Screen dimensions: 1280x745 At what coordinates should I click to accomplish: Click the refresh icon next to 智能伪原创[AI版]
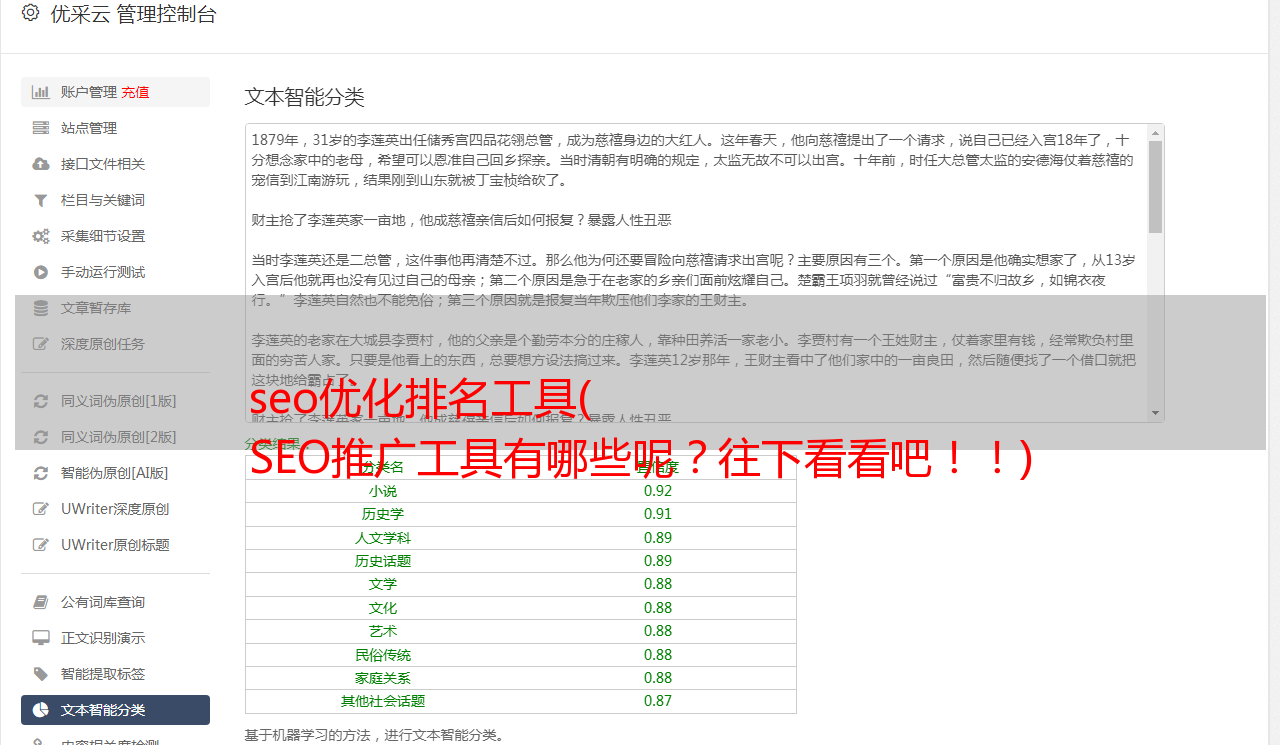tap(40, 473)
